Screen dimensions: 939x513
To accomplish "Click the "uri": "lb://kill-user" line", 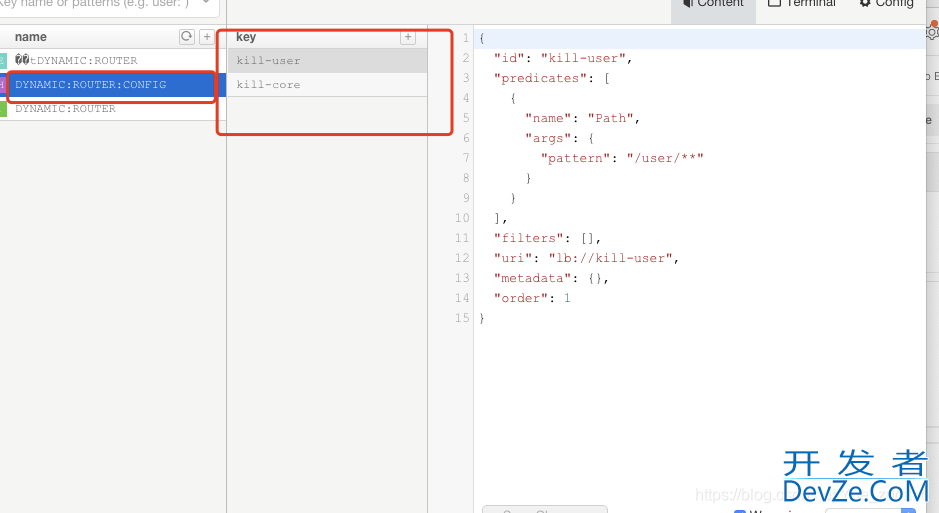I will click(586, 258).
